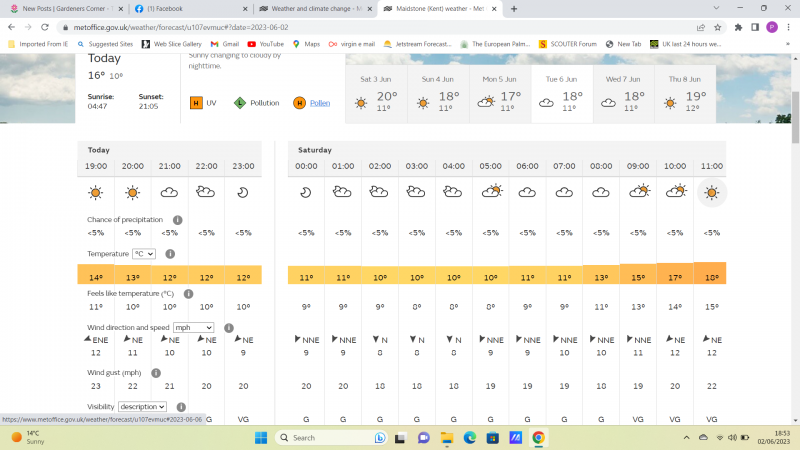Select the Sun 4 Jun forecast tab
Viewport: 800px width, 450px height.
438,94
